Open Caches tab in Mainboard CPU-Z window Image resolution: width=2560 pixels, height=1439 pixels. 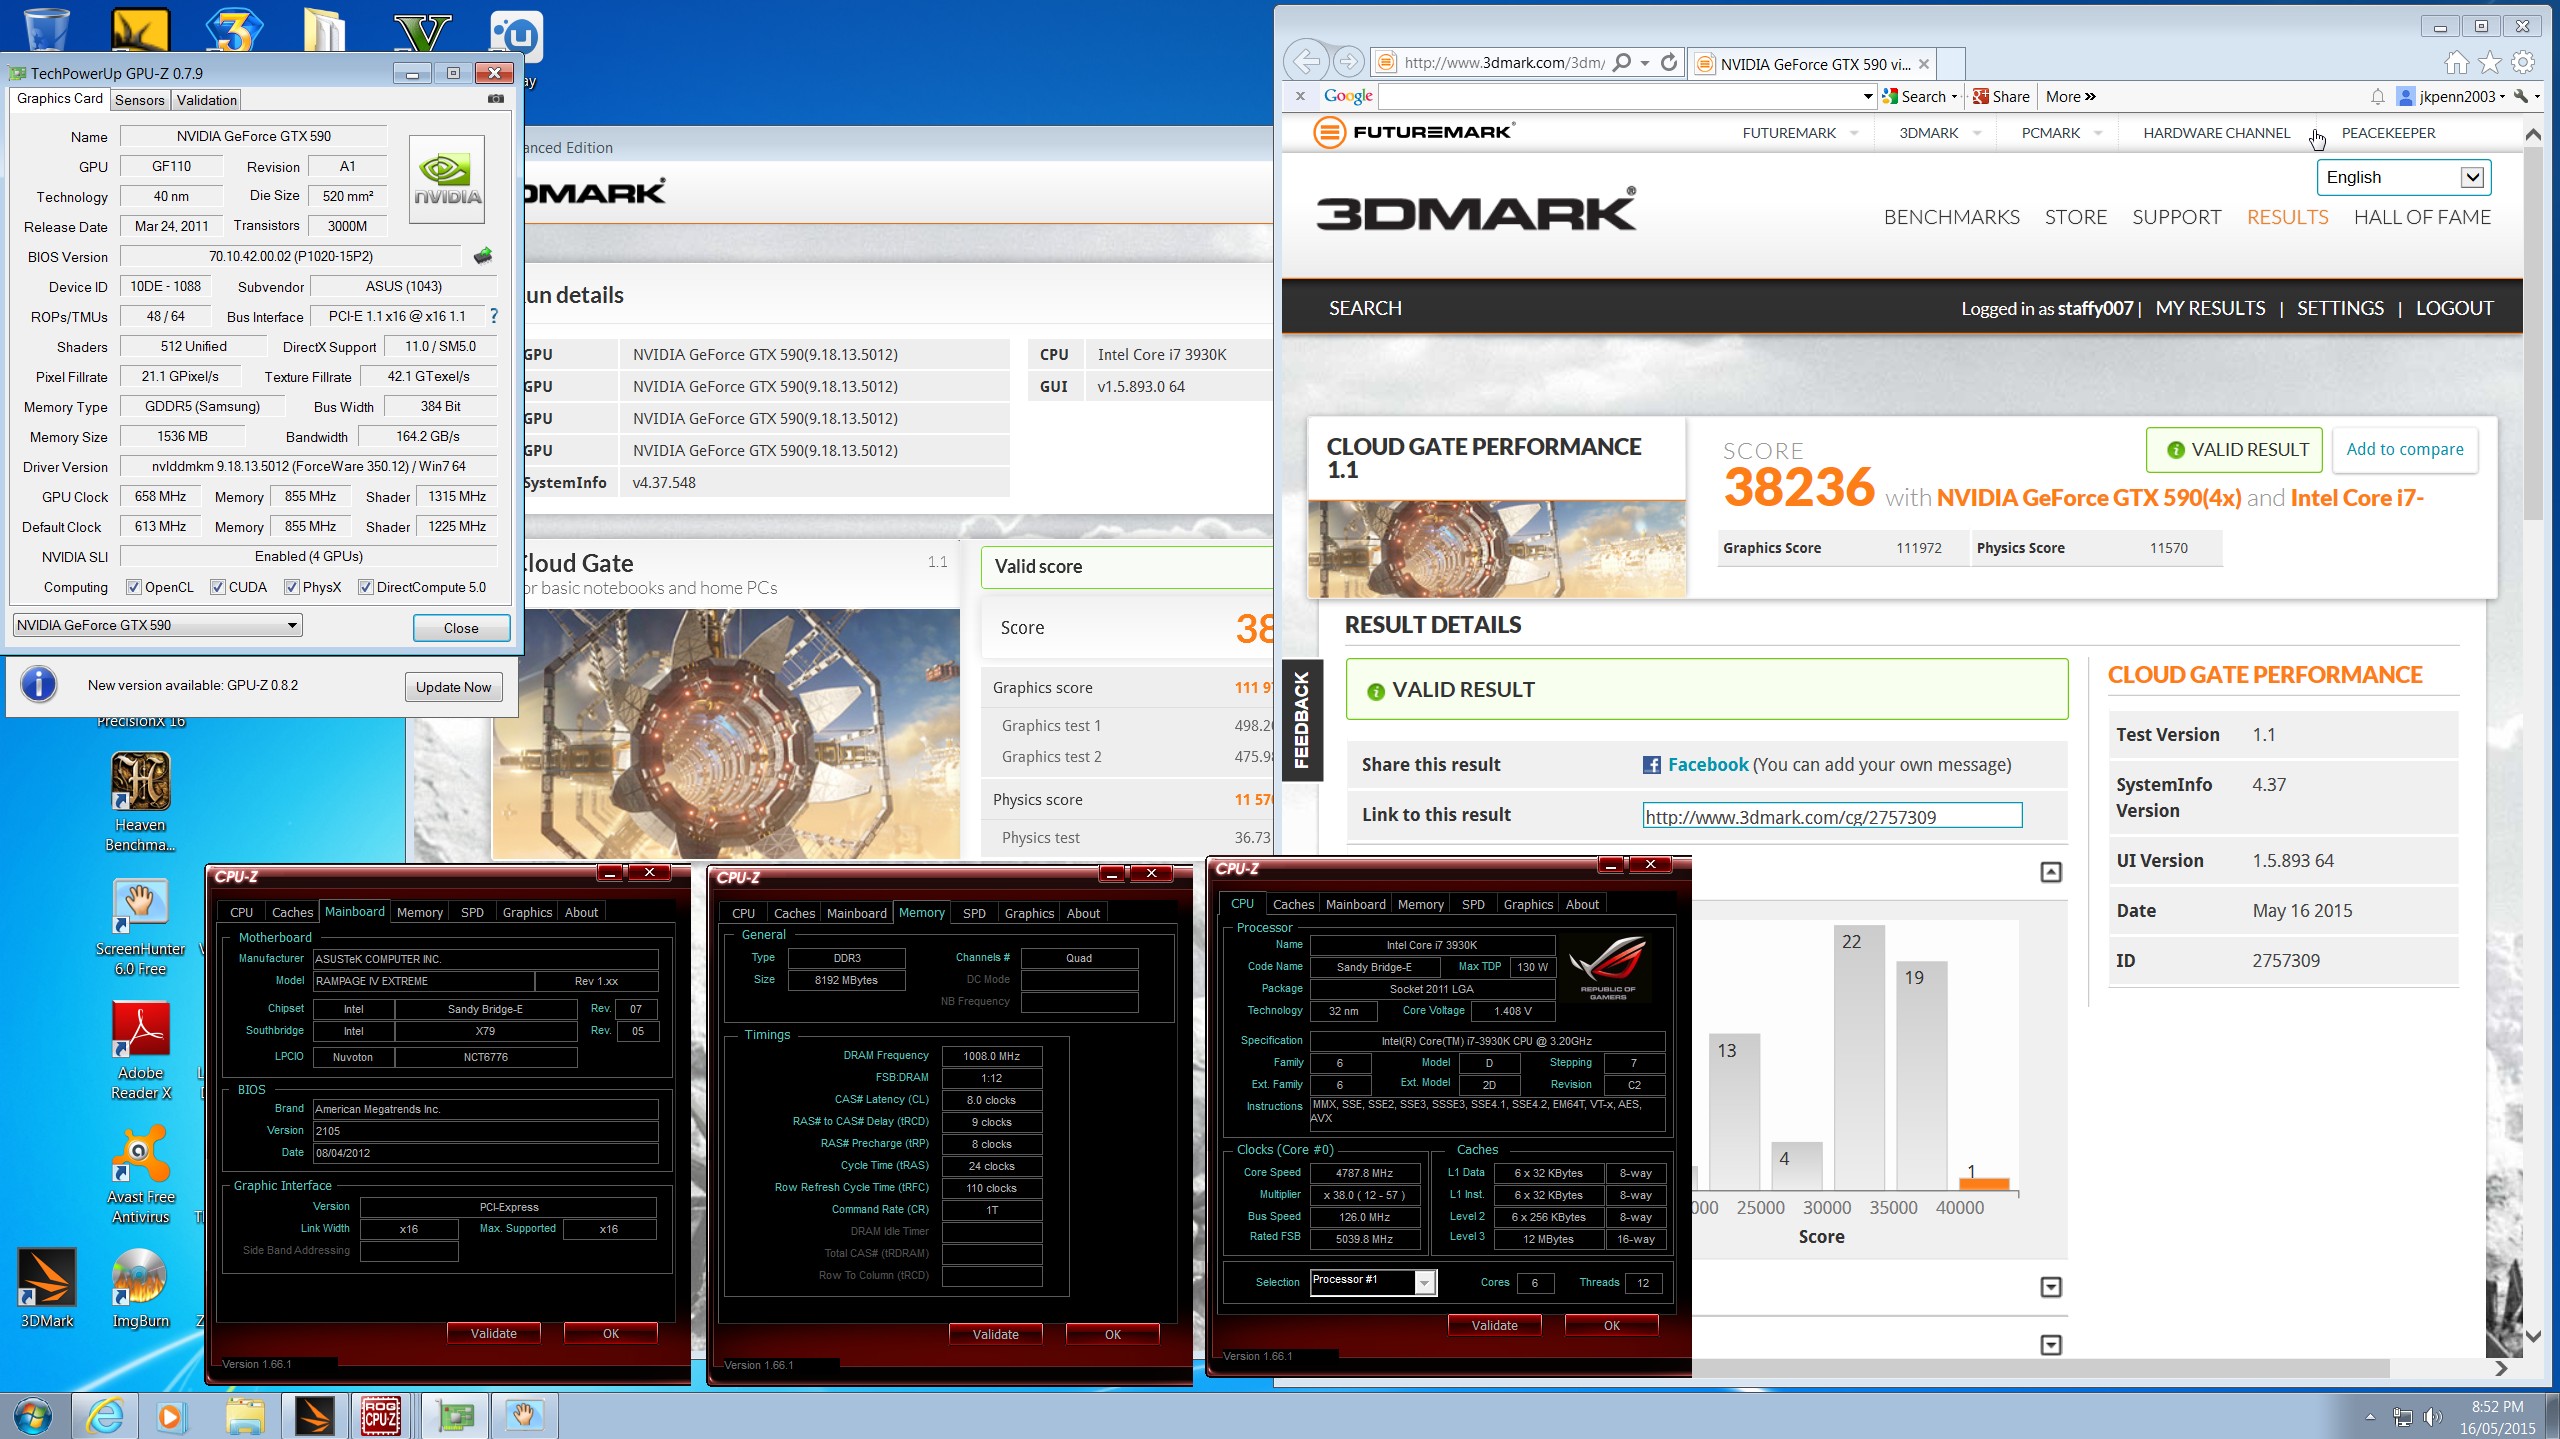[x=292, y=912]
